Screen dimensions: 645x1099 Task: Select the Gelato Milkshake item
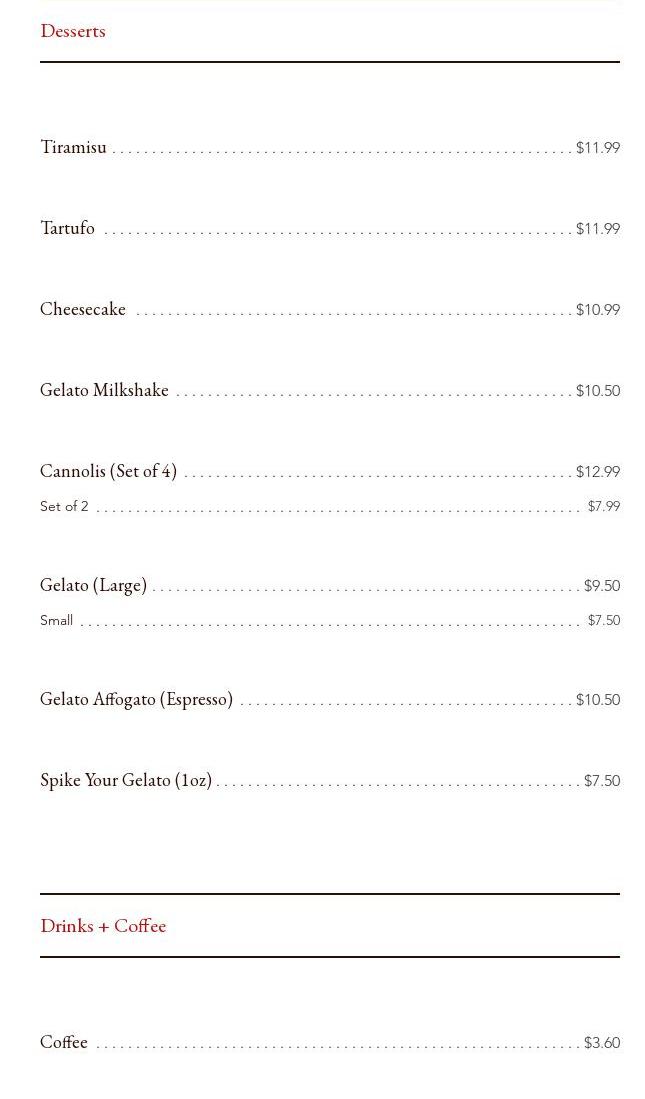(104, 390)
